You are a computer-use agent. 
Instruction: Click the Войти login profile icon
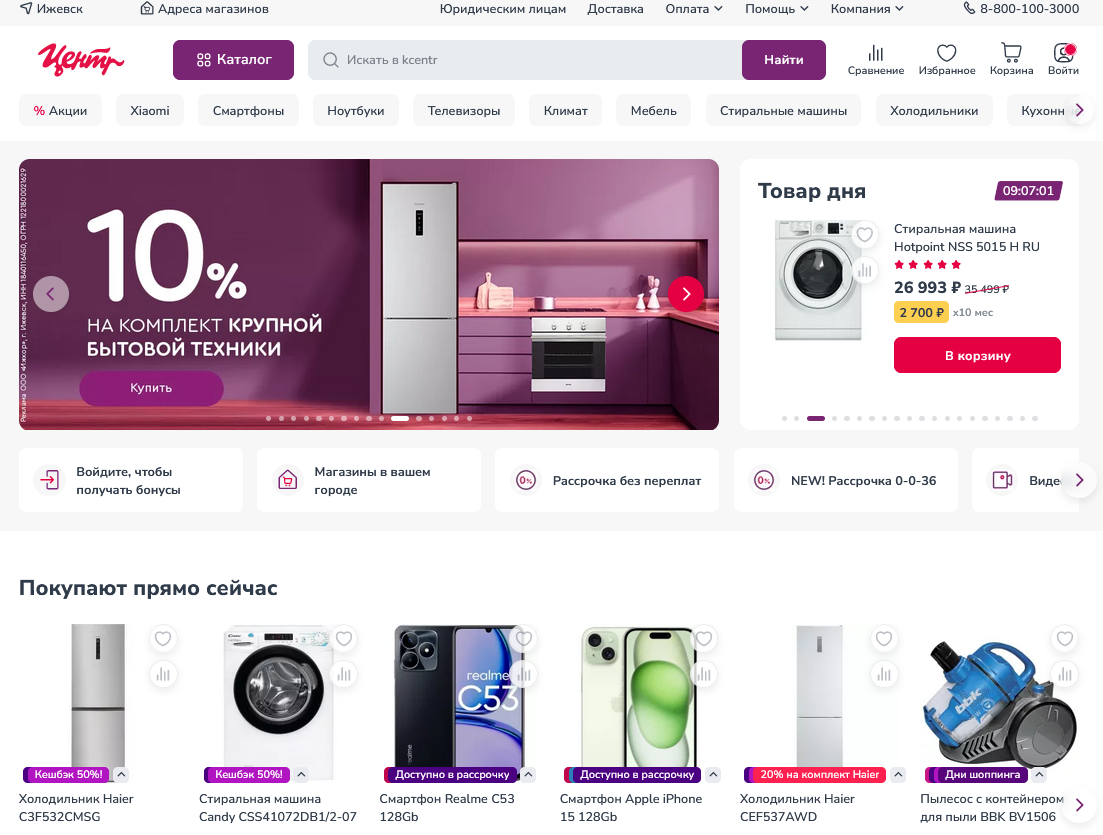tap(1063, 60)
